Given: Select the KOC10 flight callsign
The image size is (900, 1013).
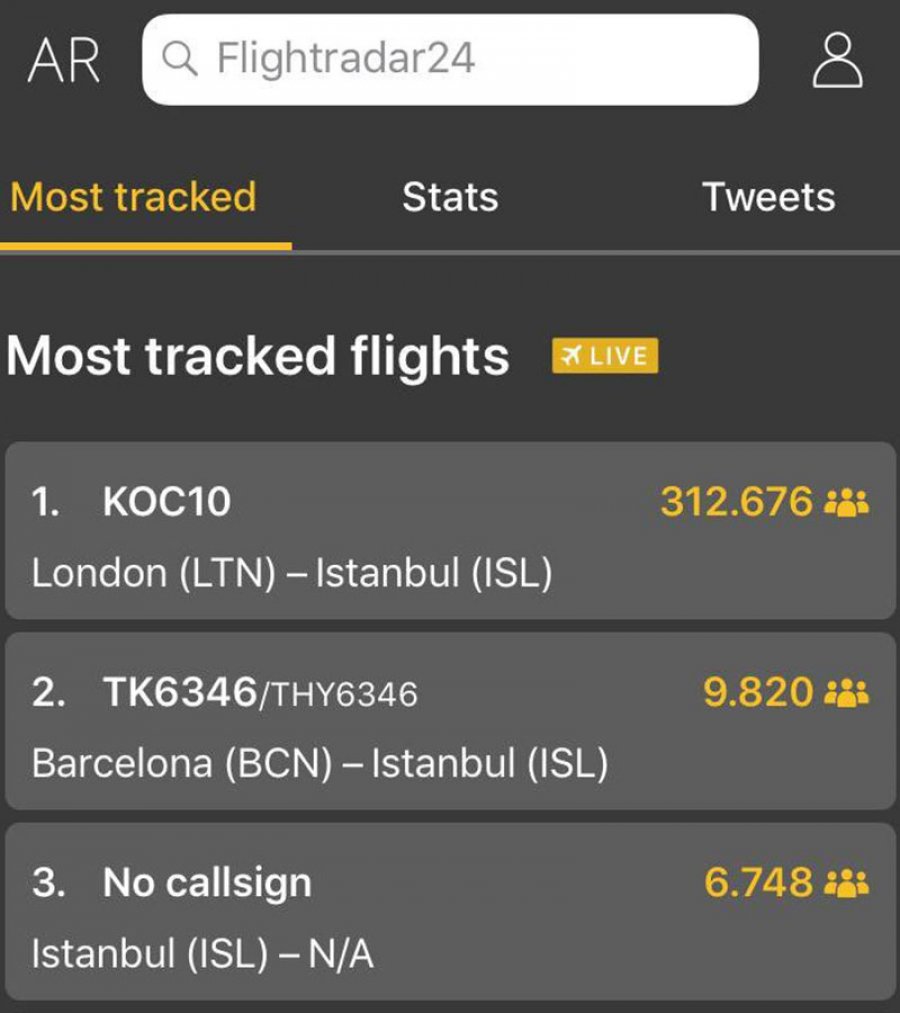Looking at the screenshot, I should 167,501.
